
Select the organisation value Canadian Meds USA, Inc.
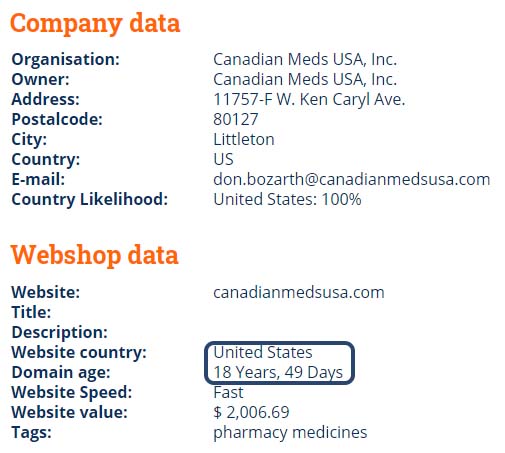305,59
